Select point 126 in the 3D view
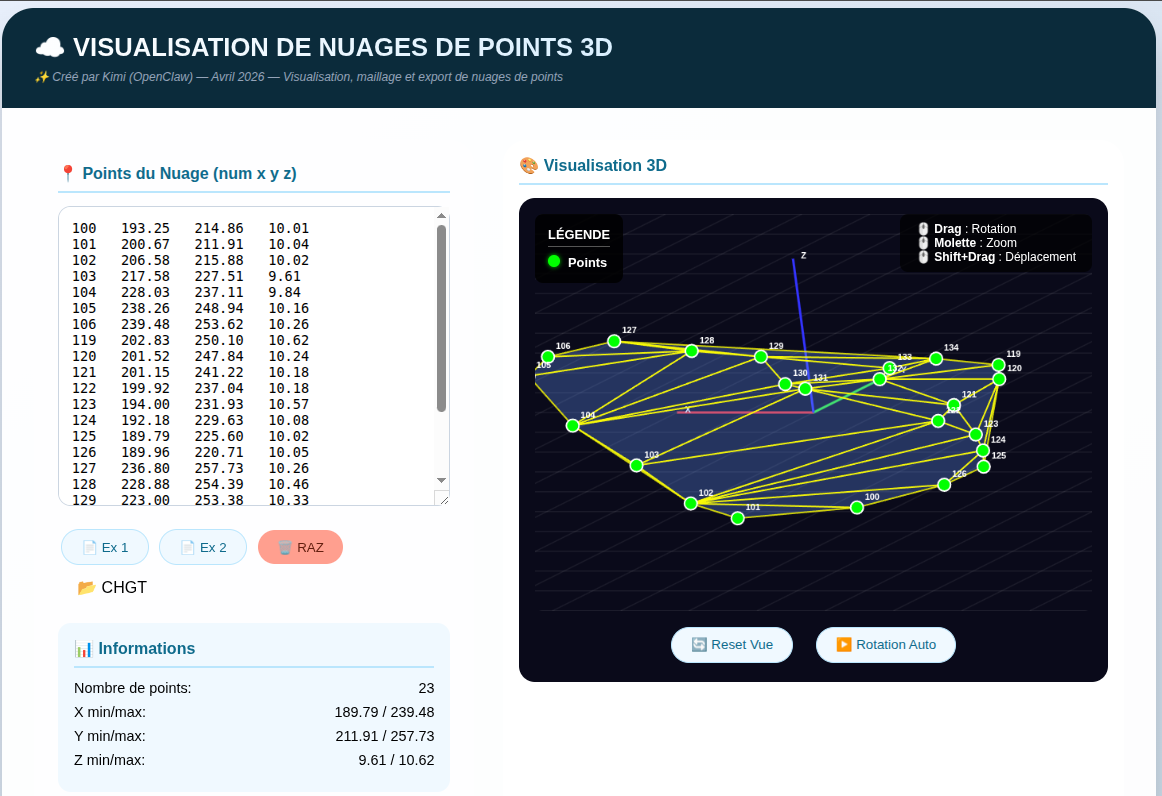Image resolution: width=1162 pixels, height=796 pixels. [x=944, y=485]
